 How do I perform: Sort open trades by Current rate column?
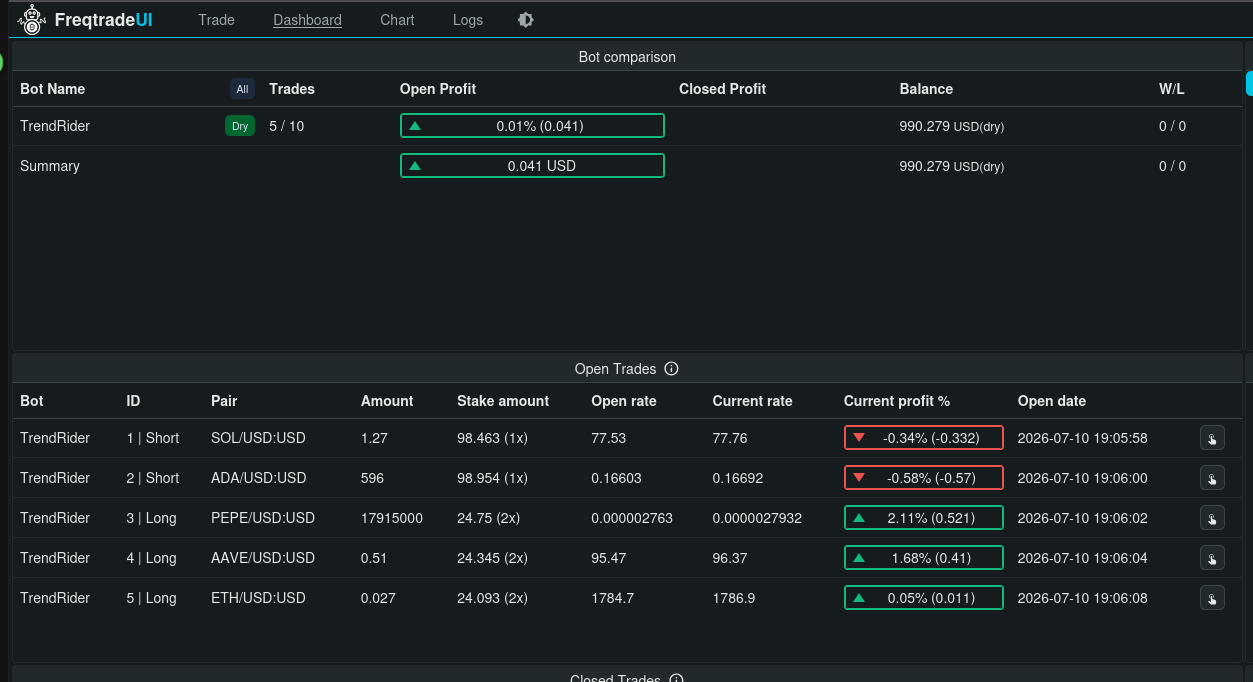click(752, 401)
